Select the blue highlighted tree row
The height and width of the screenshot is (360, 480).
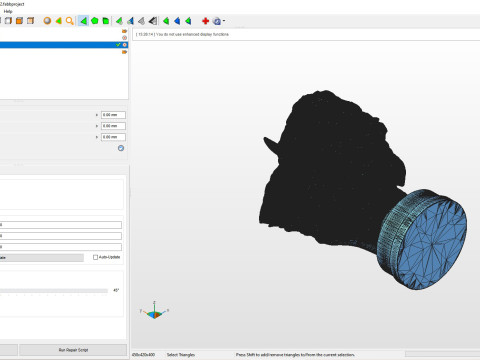click(64, 45)
